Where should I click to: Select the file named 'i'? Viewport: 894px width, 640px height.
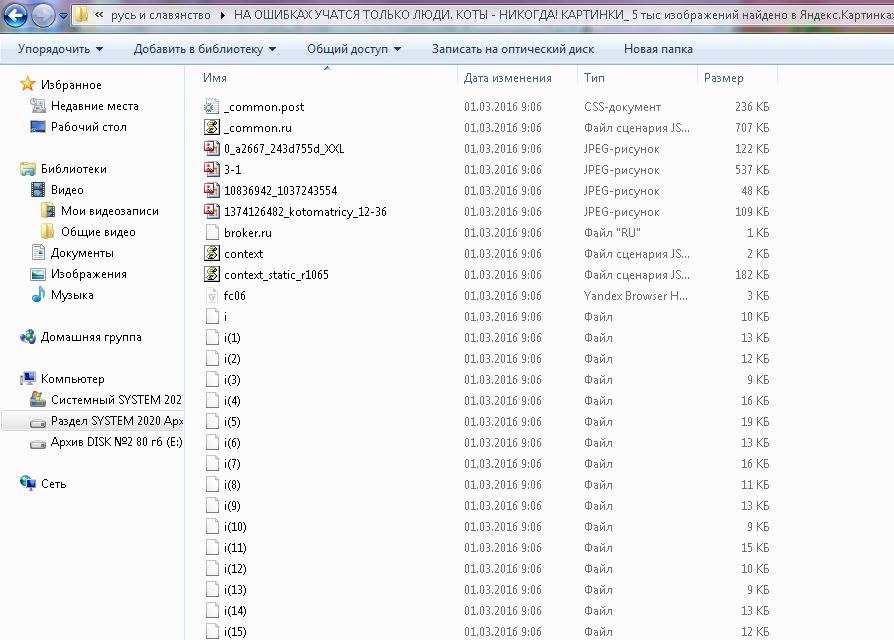point(225,316)
